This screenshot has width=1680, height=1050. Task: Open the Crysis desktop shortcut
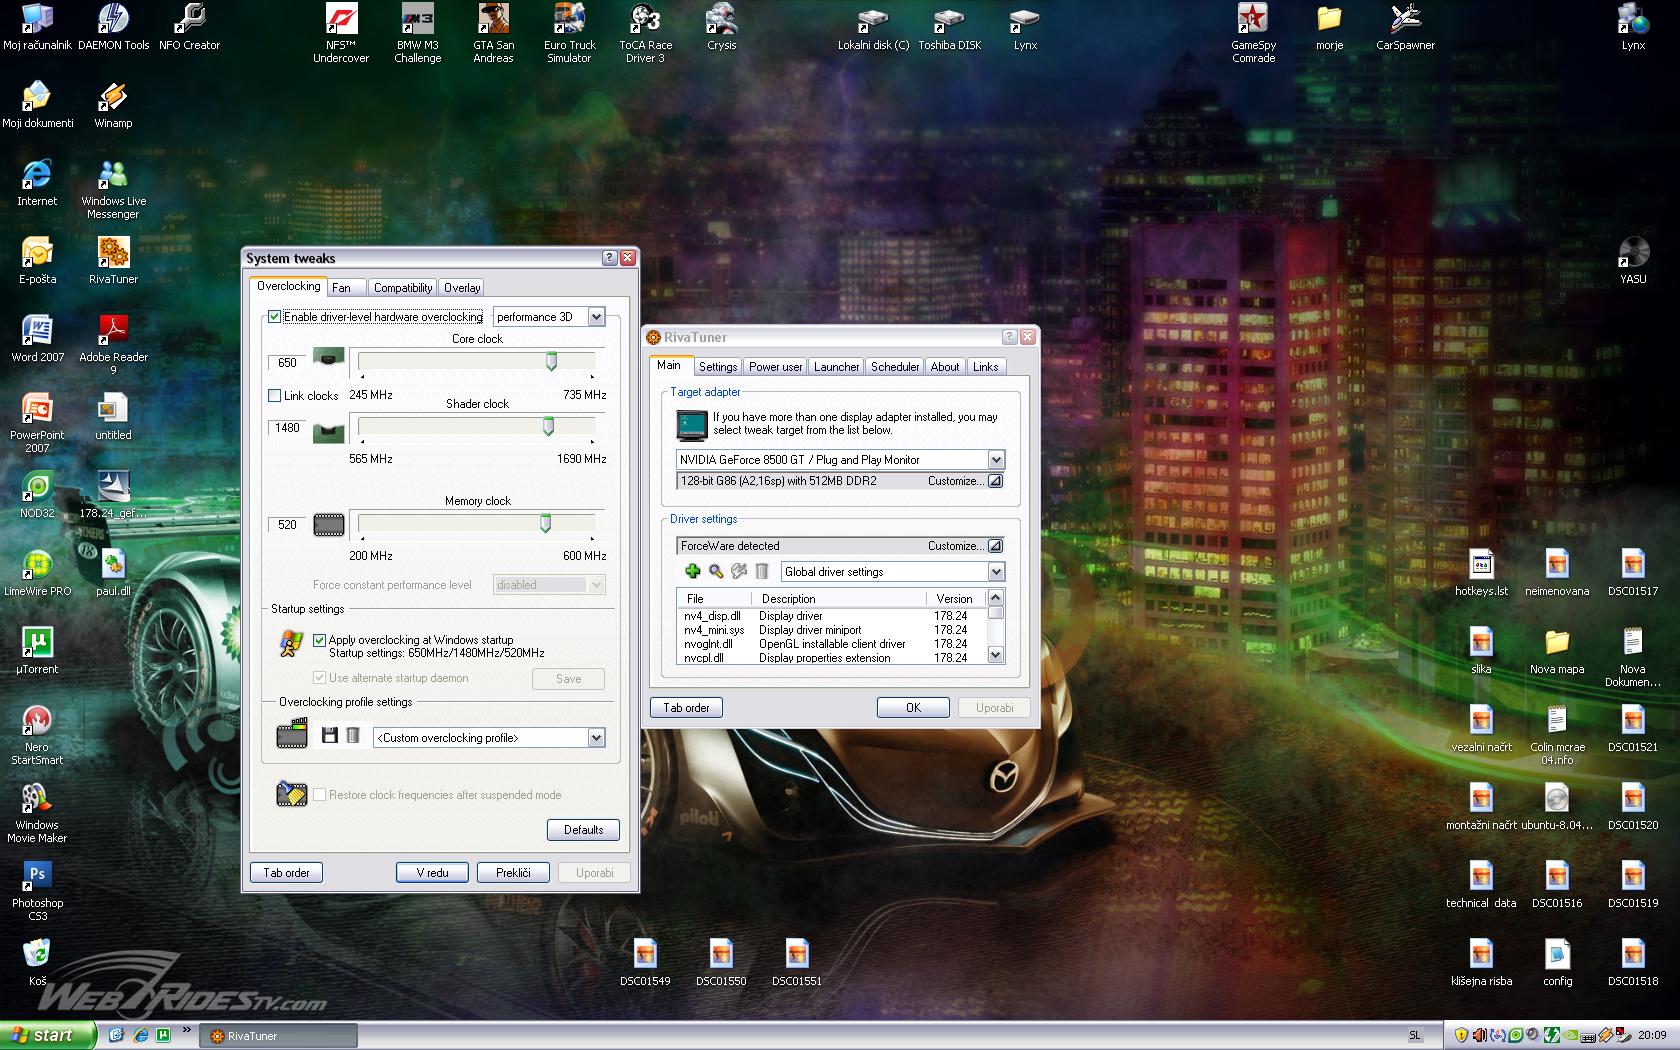click(x=721, y=27)
